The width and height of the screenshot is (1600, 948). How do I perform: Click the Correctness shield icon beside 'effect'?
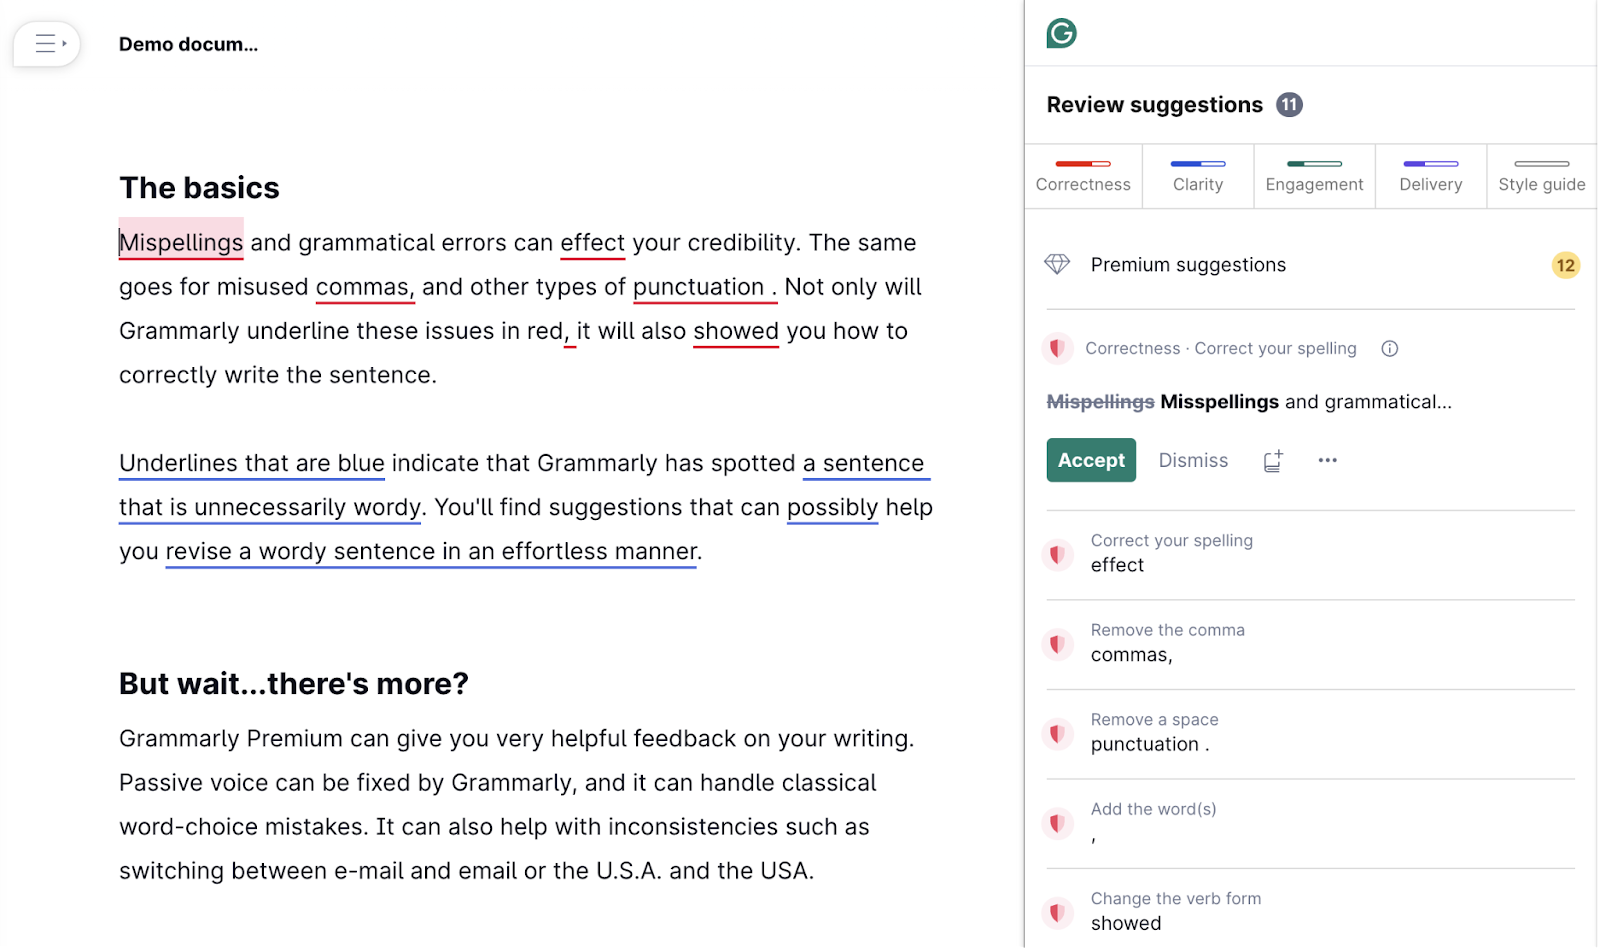[1057, 554]
